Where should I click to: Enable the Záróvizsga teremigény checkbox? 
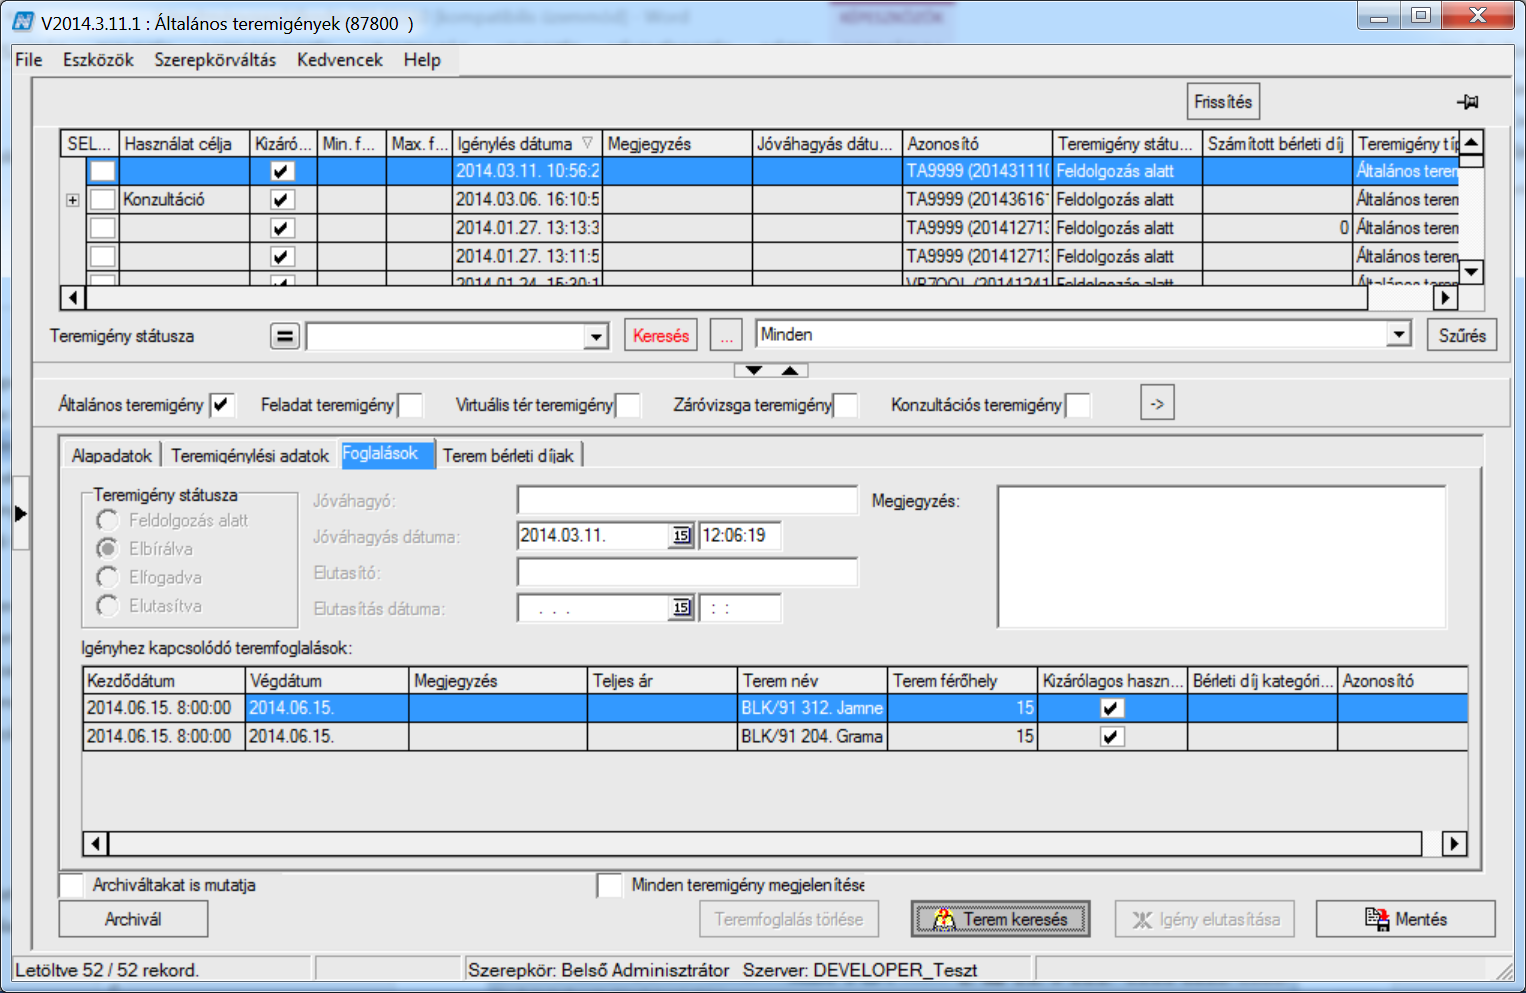845,405
